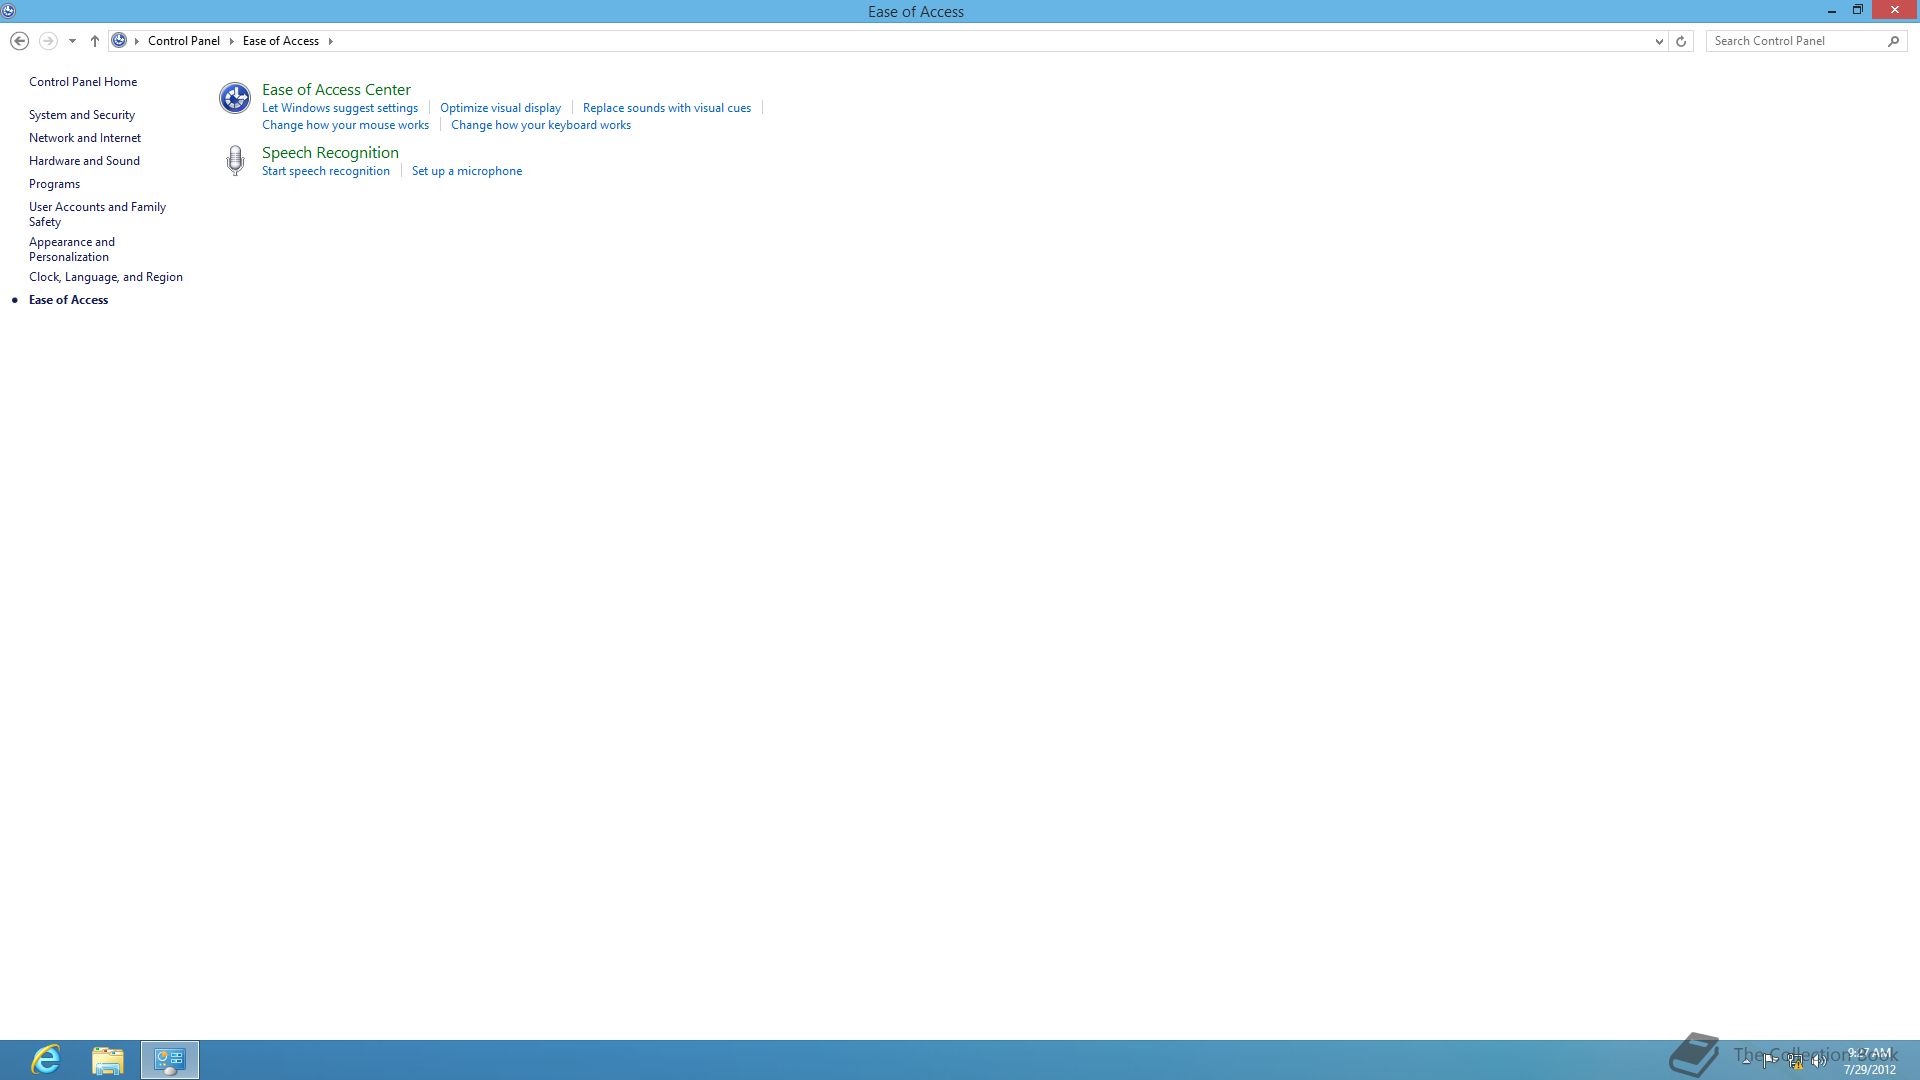
Task: Click the up arrow navigation icon
Action: pyautogui.click(x=95, y=41)
